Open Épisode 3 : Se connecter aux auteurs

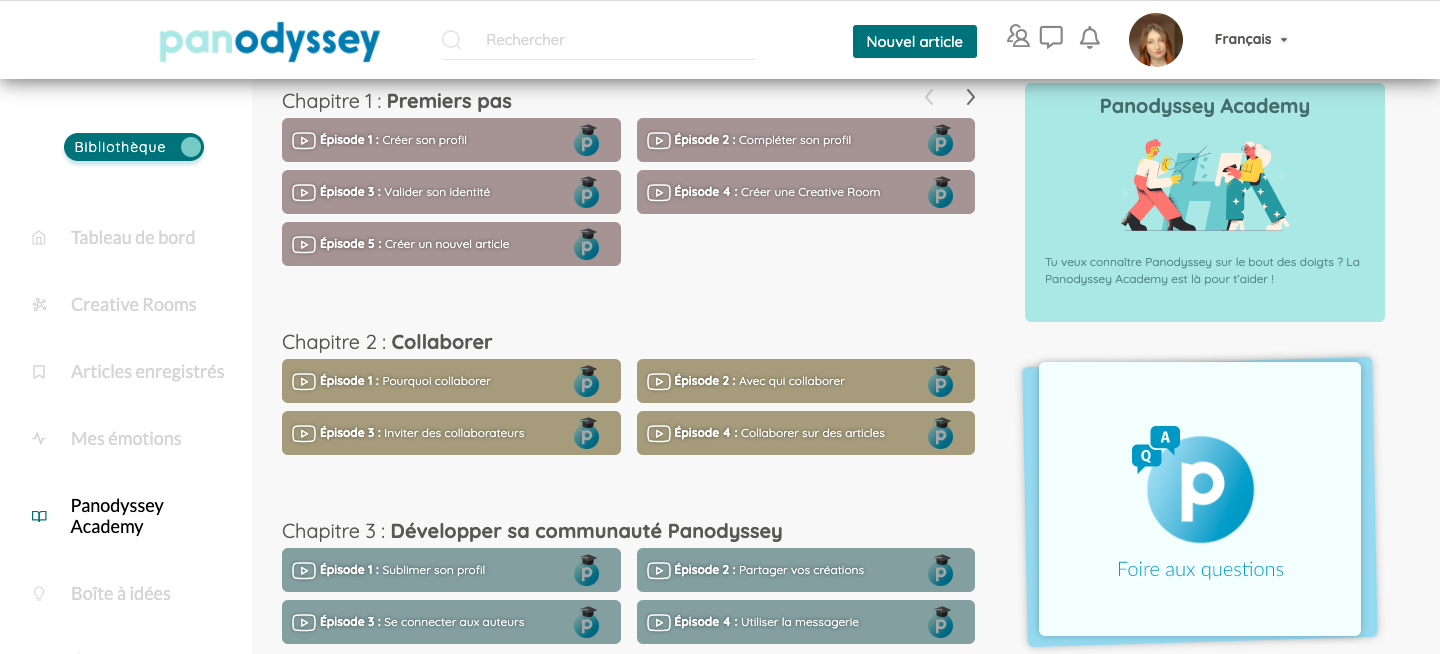click(x=451, y=622)
